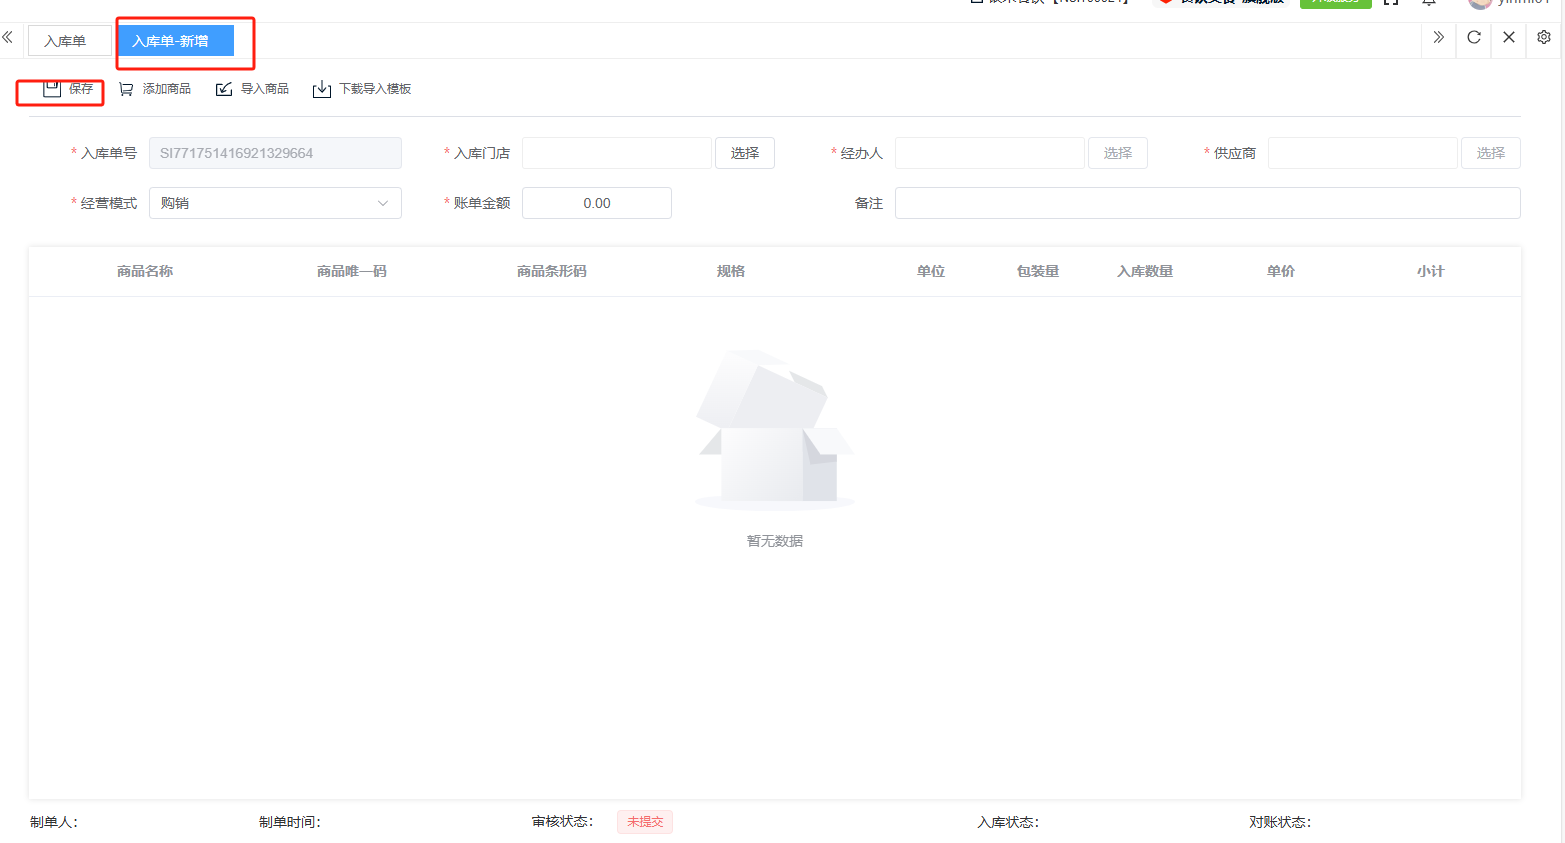The width and height of the screenshot is (1565, 843).
Task: Open tab settings via the gear icon
Action: (1544, 38)
